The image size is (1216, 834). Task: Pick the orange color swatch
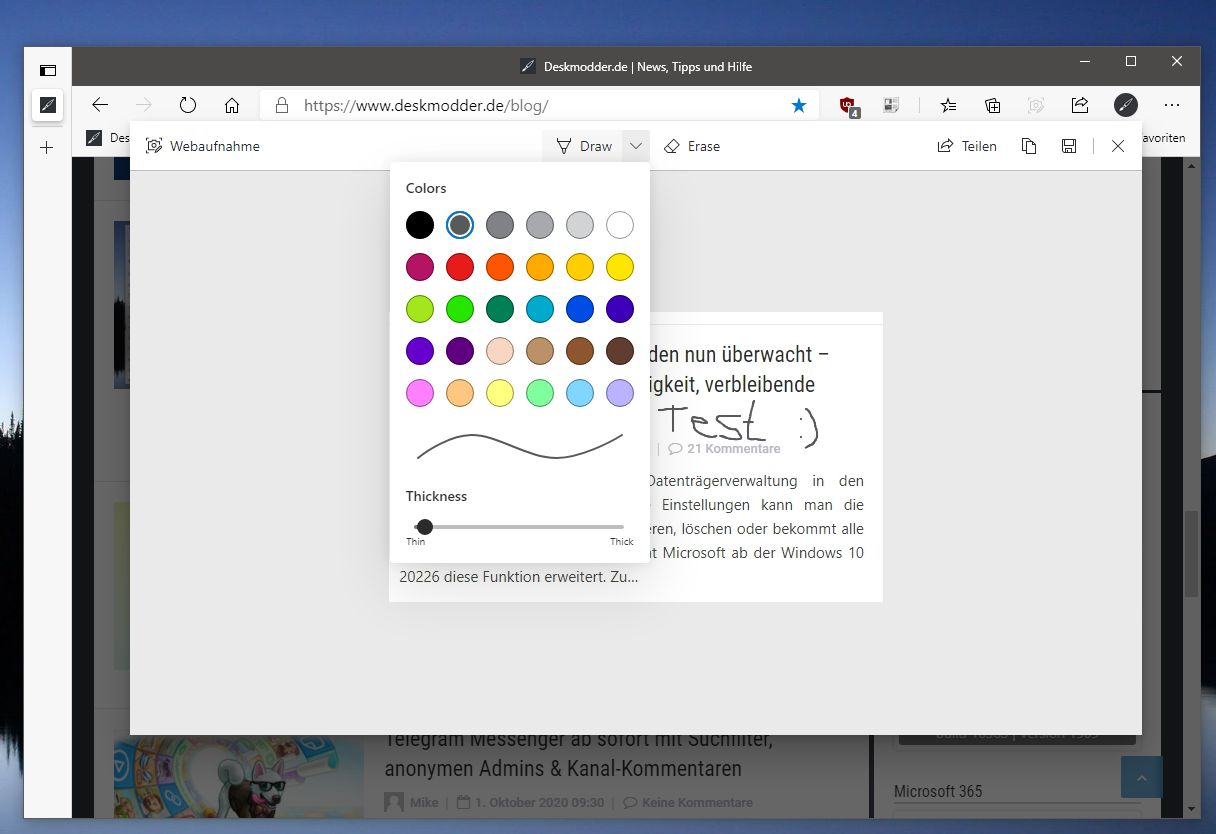click(500, 267)
